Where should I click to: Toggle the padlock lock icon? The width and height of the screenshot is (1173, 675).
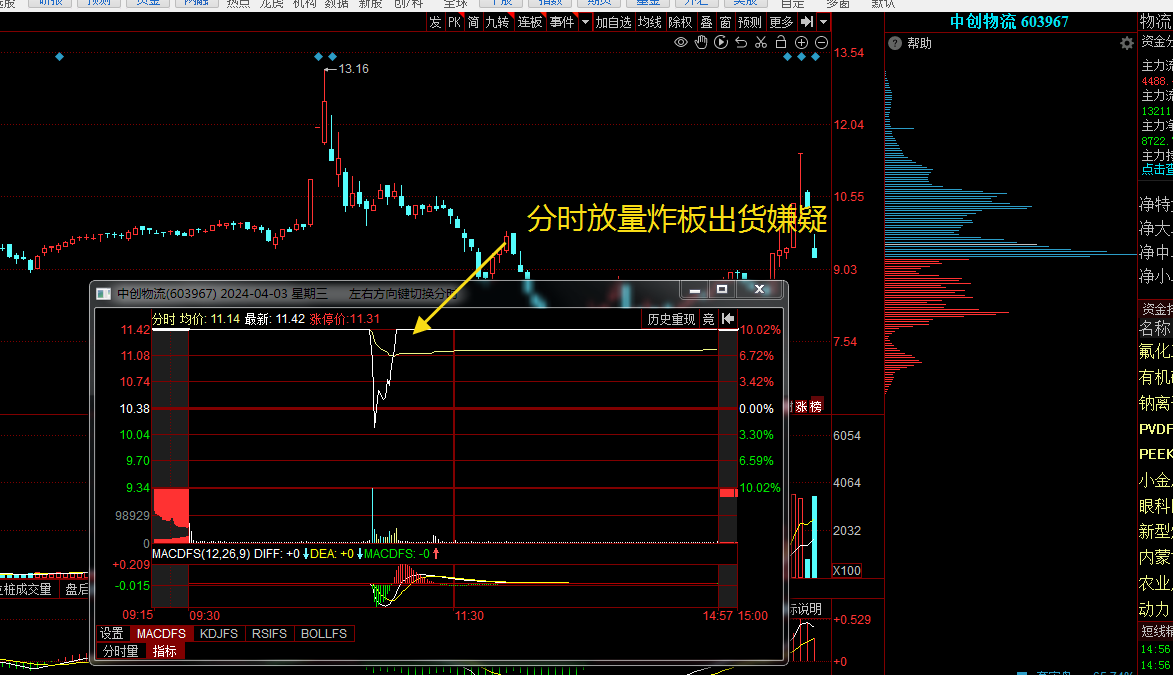pyautogui.click(x=781, y=43)
